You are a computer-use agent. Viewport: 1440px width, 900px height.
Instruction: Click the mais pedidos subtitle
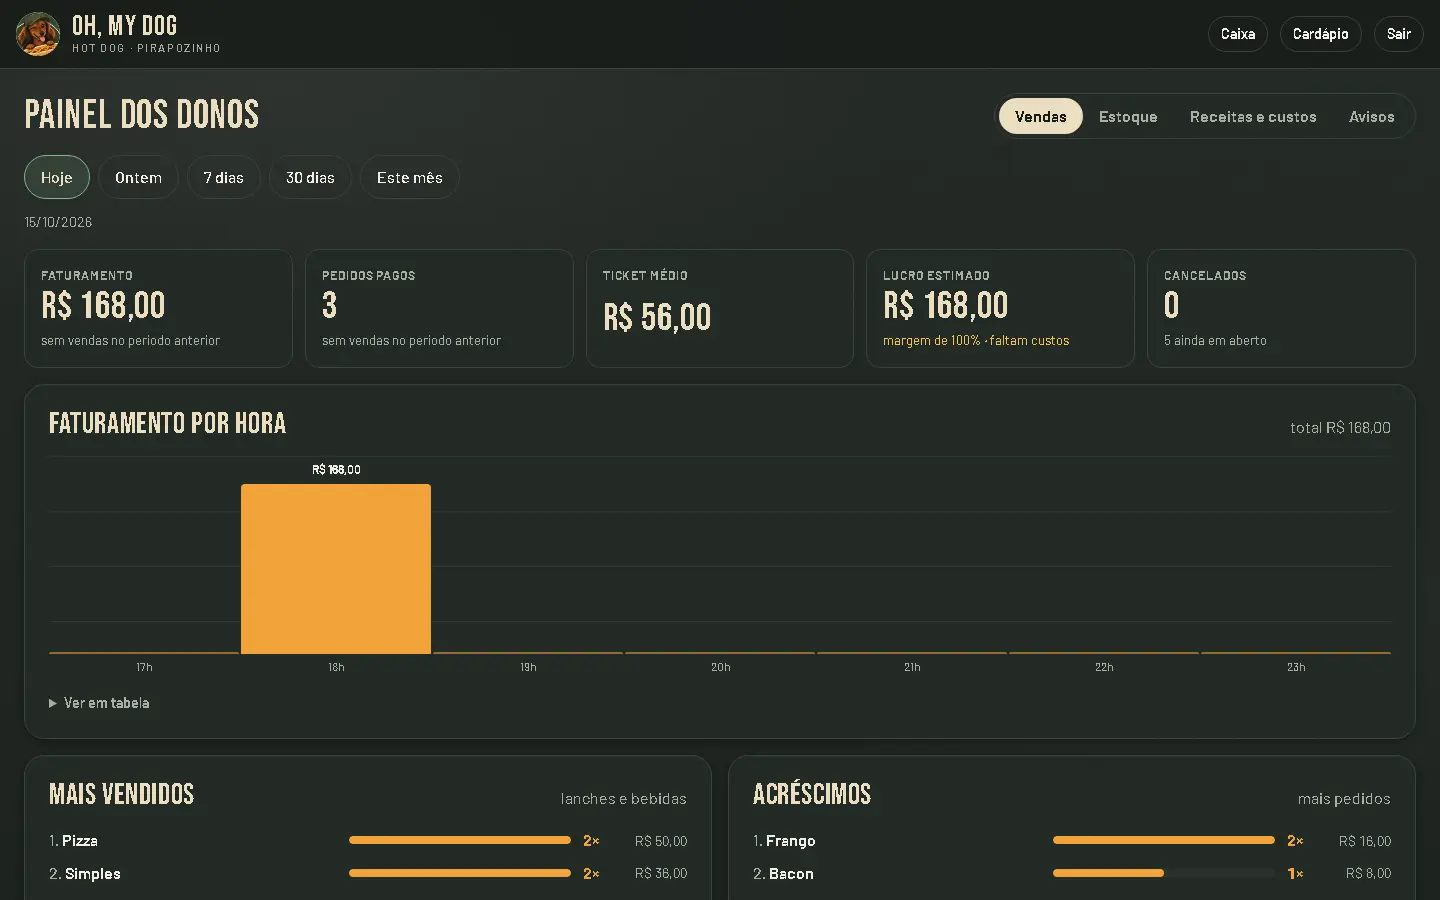(x=1344, y=799)
